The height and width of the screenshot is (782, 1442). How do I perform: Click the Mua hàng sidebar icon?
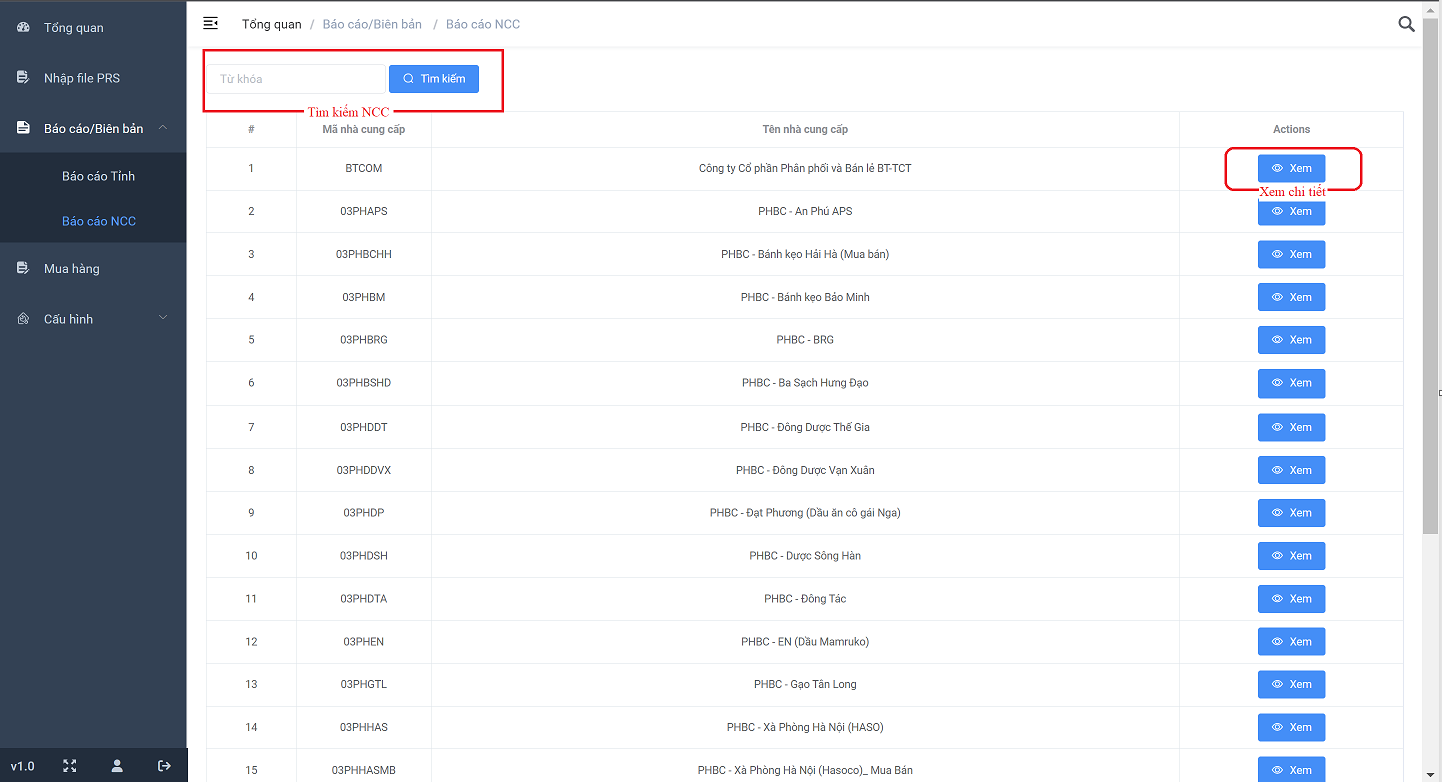pos(23,268)
